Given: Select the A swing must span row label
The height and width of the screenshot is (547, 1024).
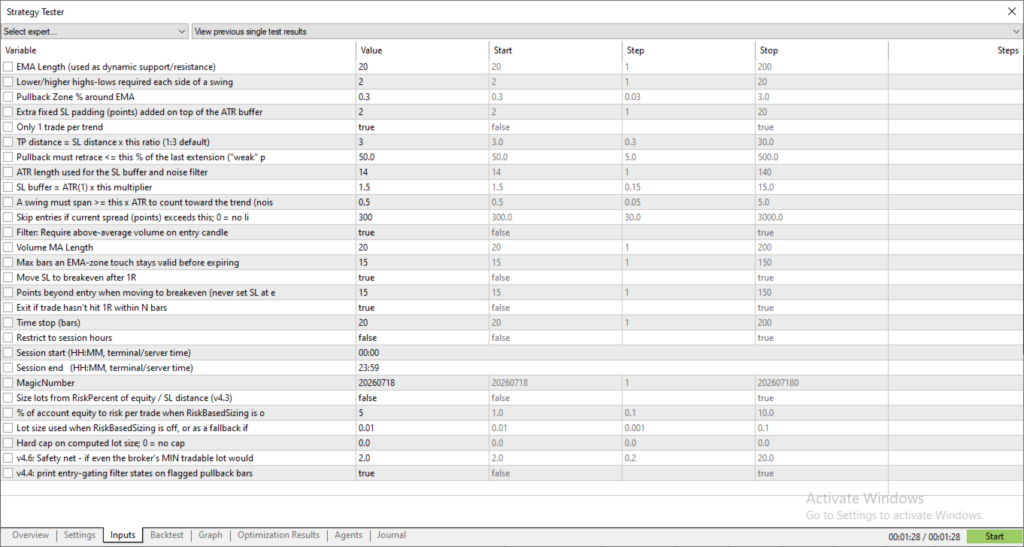Looking at the screenshot, I should click(x=144, y=202).
